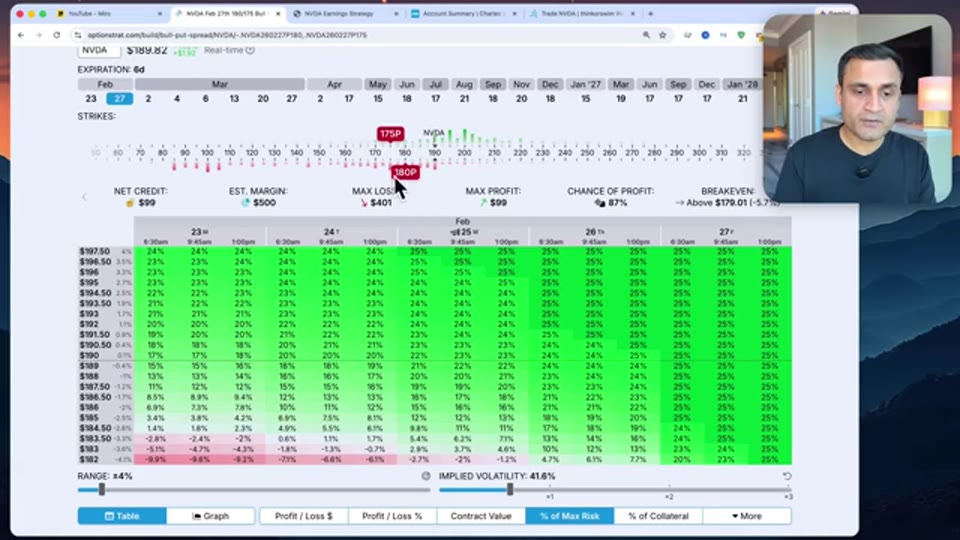960x540 pixels.
Task: Select the Aug 21 expiration date
Action: click(464, 99)
